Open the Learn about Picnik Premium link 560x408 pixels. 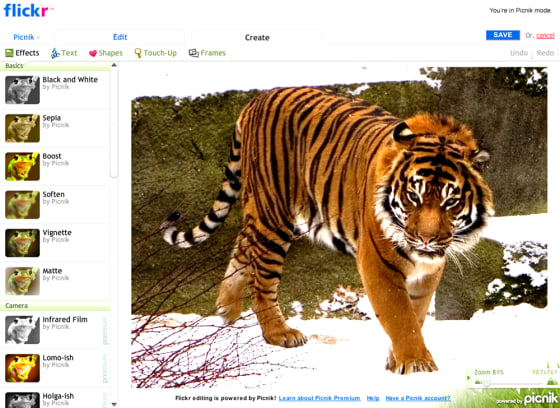coord(319,398)
